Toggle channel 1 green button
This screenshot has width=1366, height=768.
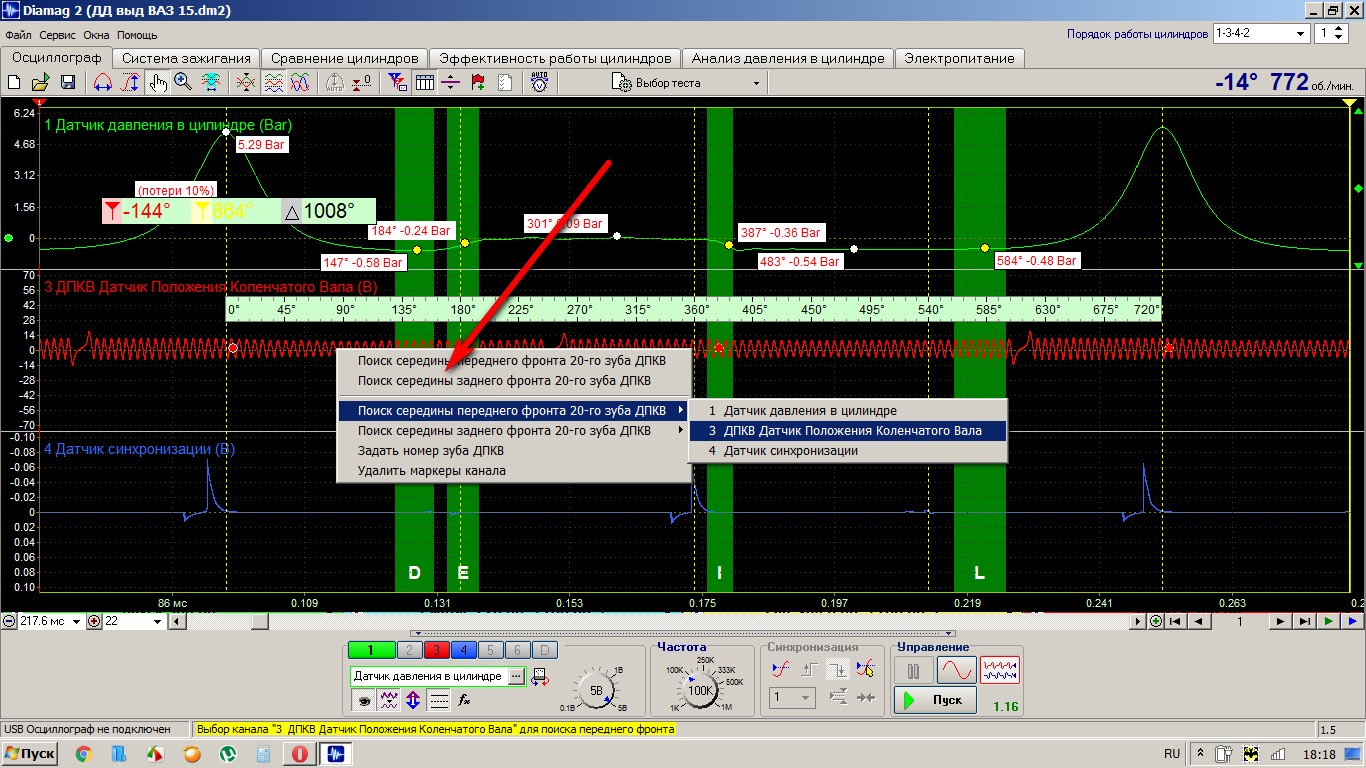coord(370,651)
